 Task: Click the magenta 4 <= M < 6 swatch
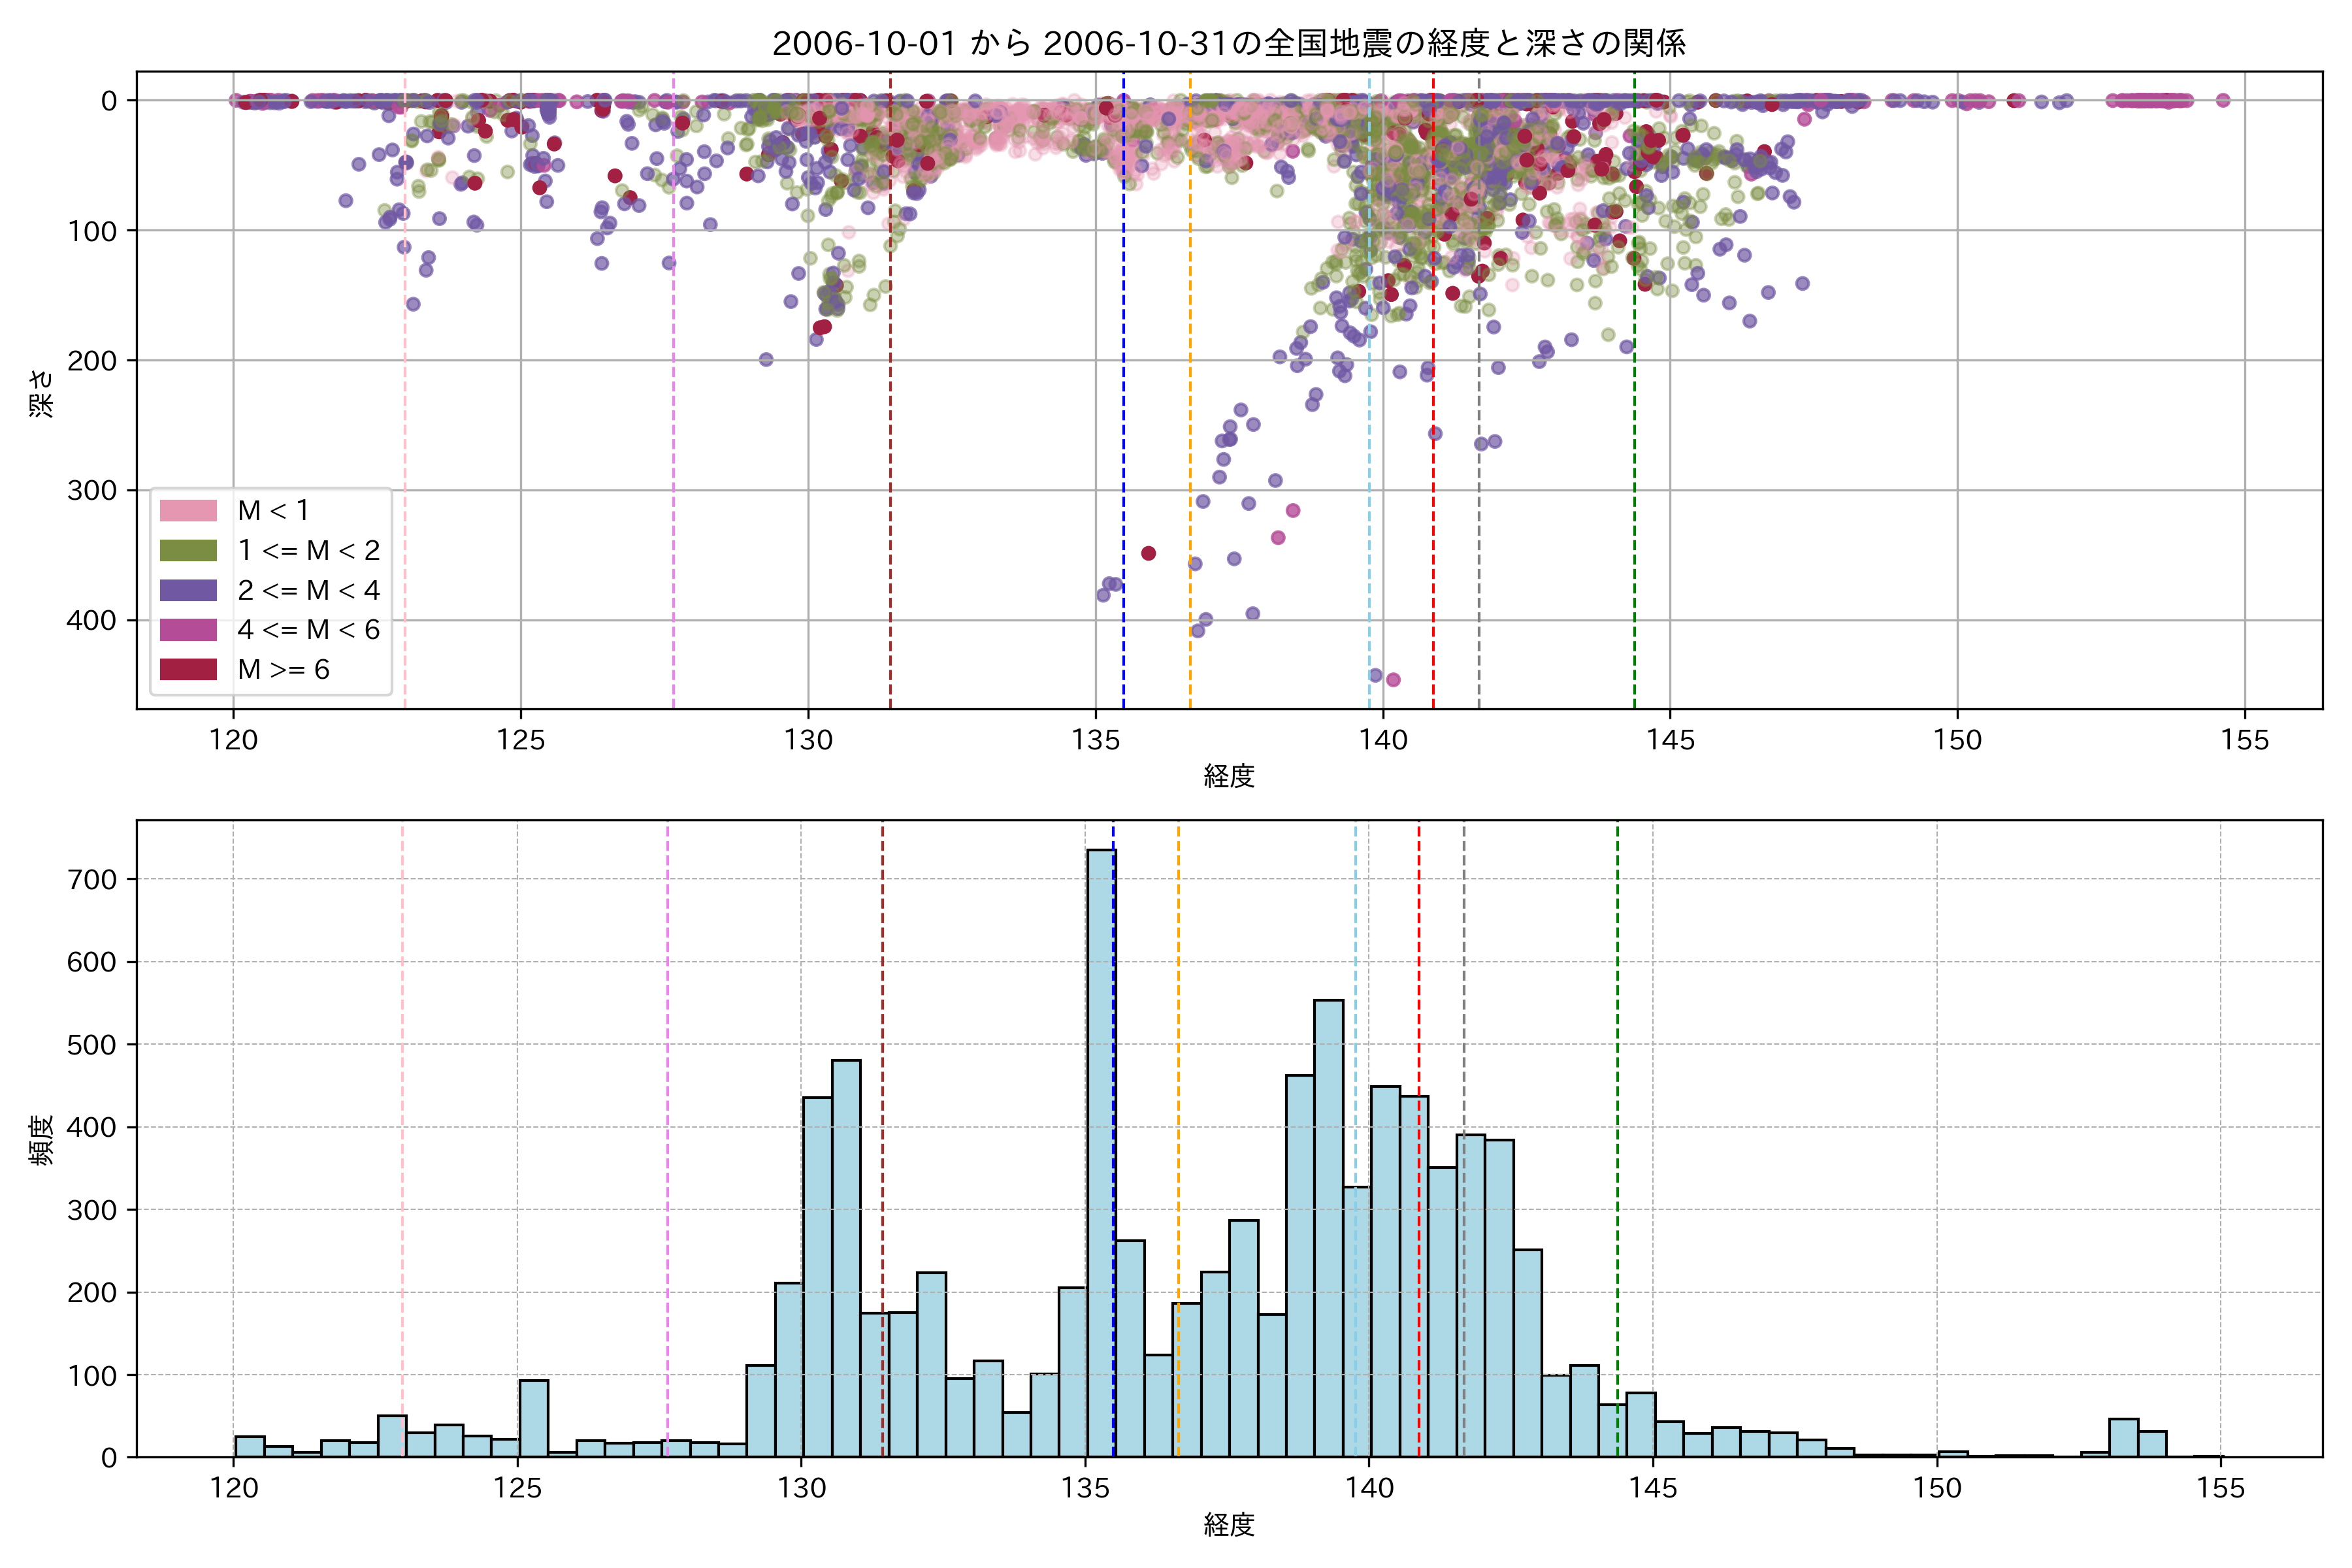(x=188, y=629)
